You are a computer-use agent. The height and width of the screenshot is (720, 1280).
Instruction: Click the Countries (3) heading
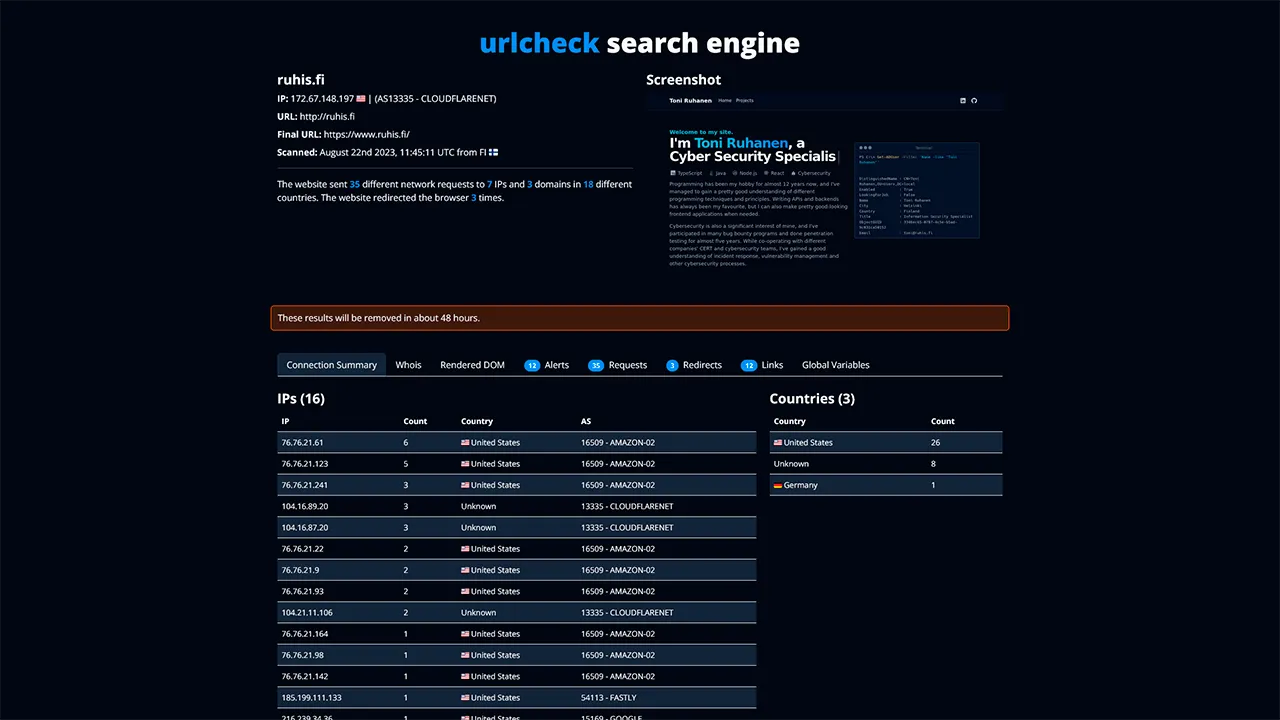pyautogui.click(x=812, y=398)
